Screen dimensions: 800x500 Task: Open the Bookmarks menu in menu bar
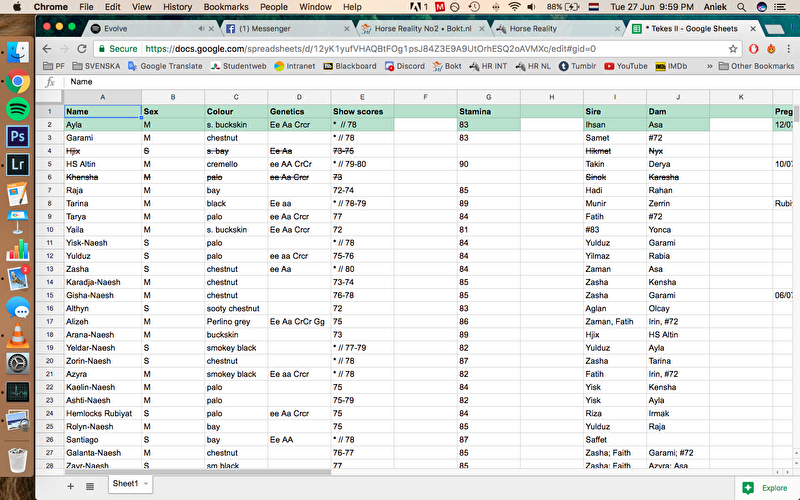click(x=226, y=6)
